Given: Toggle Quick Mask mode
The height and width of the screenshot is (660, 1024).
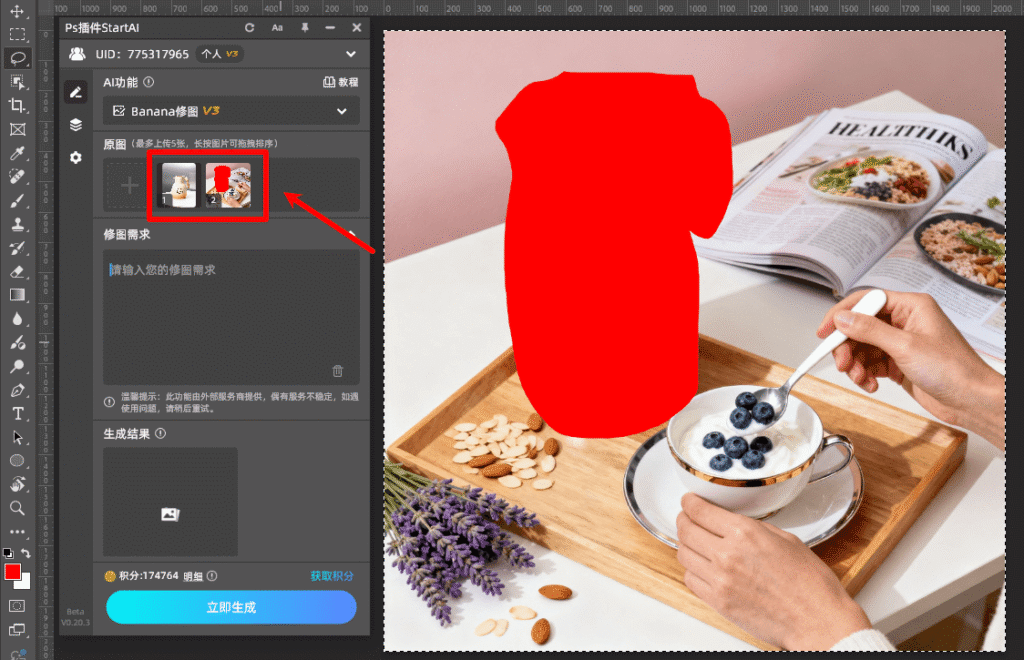Looking at the screenshot, I should click(x=17, y=606).
